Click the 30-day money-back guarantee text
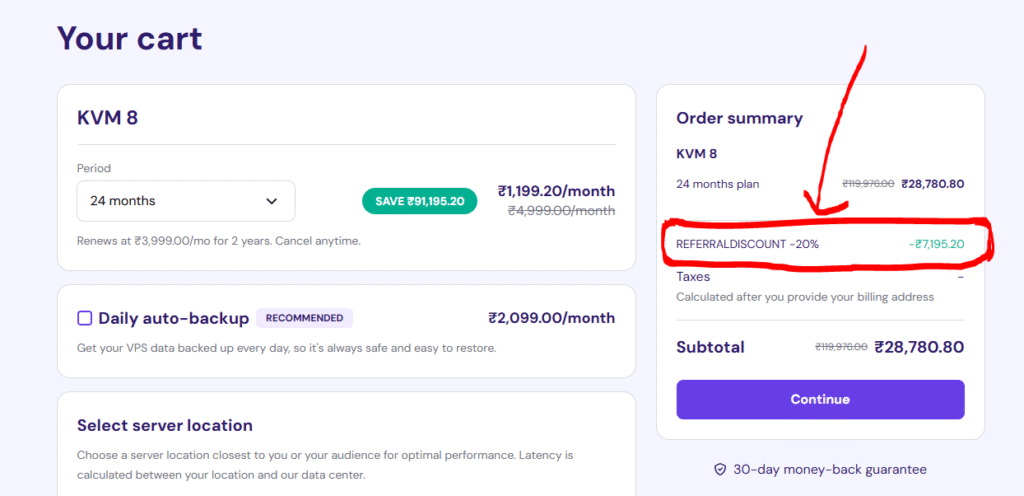 pos(829,469)
